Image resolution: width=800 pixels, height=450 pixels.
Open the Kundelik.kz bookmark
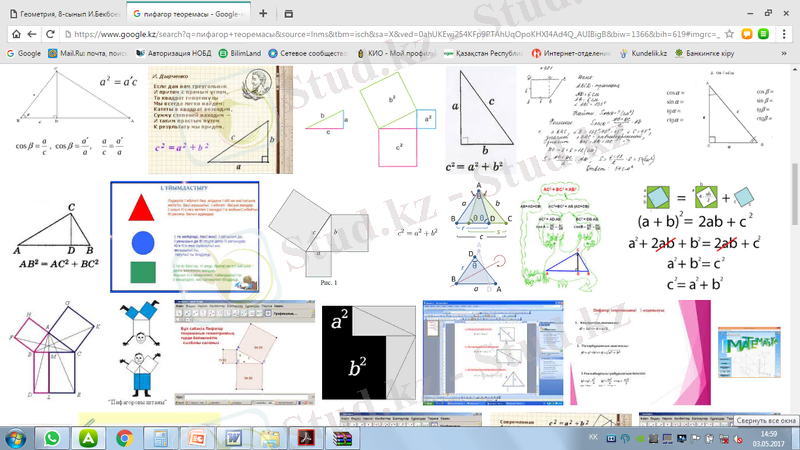click(x=643, y=53)
